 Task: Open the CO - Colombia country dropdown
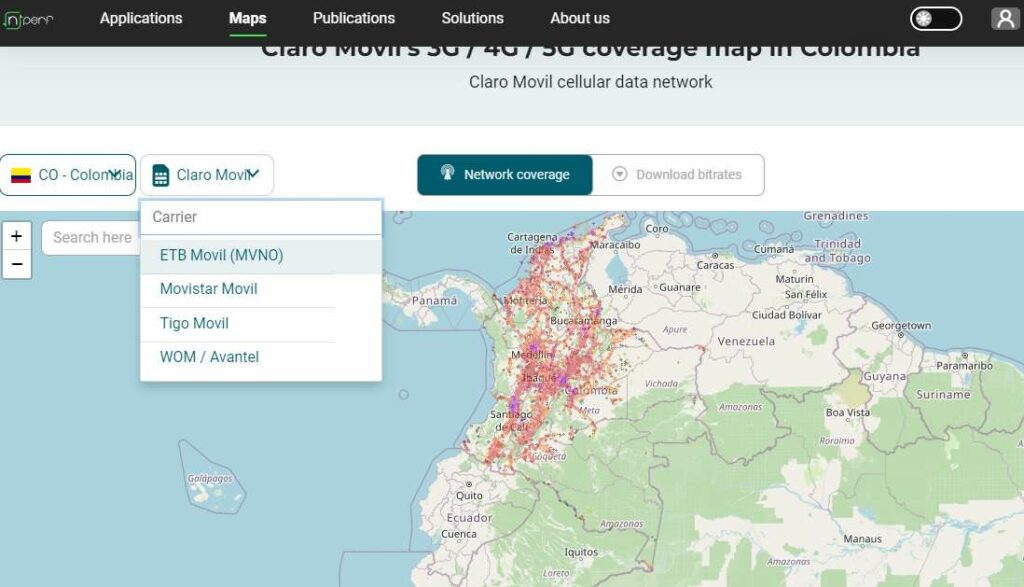click(x=68, y=175)
